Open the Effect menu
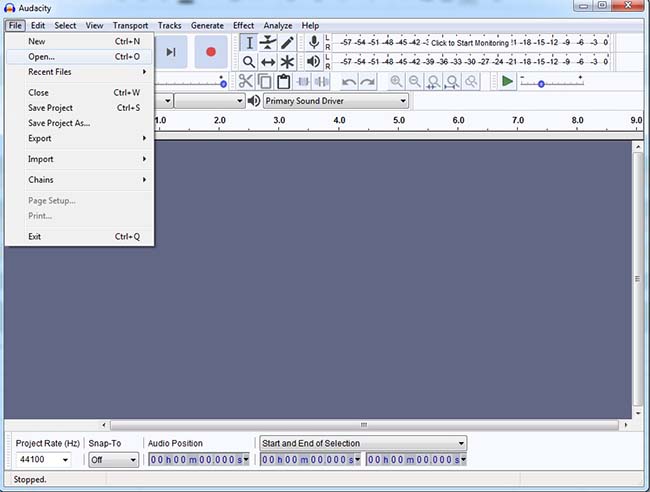Image resolution: width=650 pixels, height=492 pixels. pyautogui.click(x=243, y=26)
